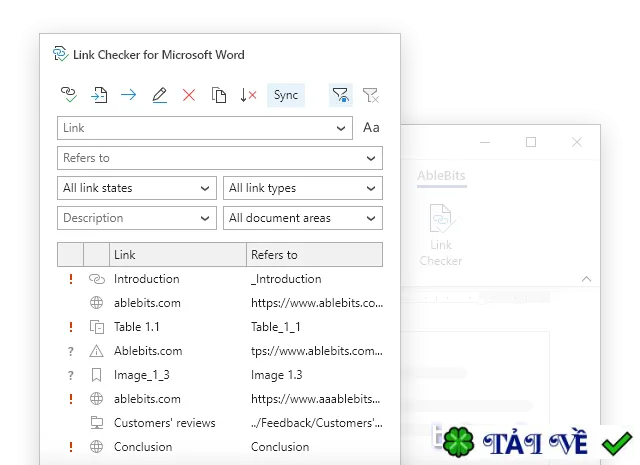
Task: Click the globe icon beside https://www.aaablebits
Action: point(96,399)
